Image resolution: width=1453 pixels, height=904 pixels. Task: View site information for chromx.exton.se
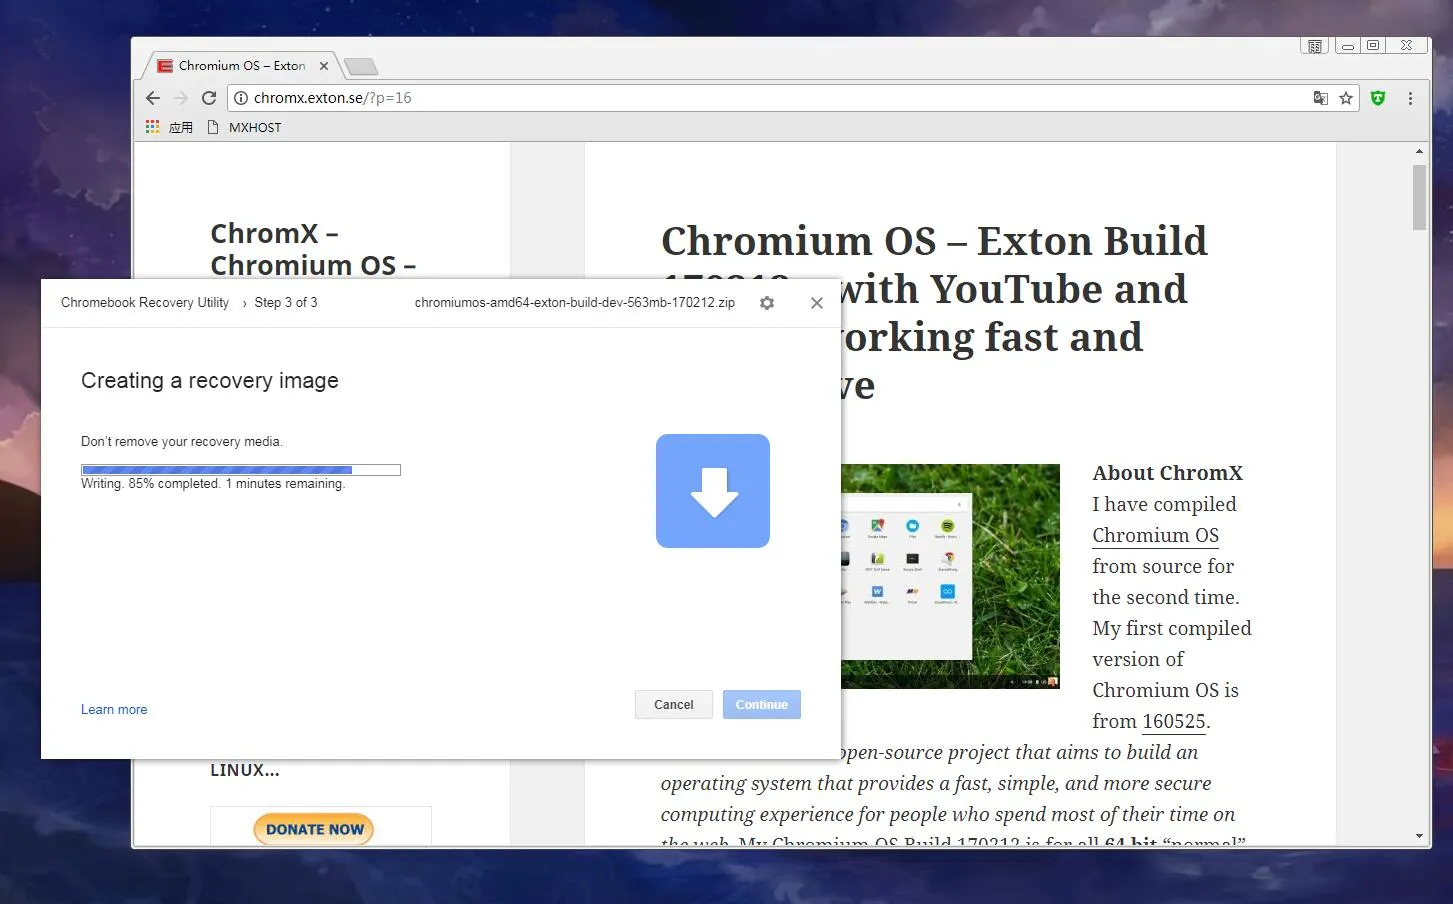[241, 98]
